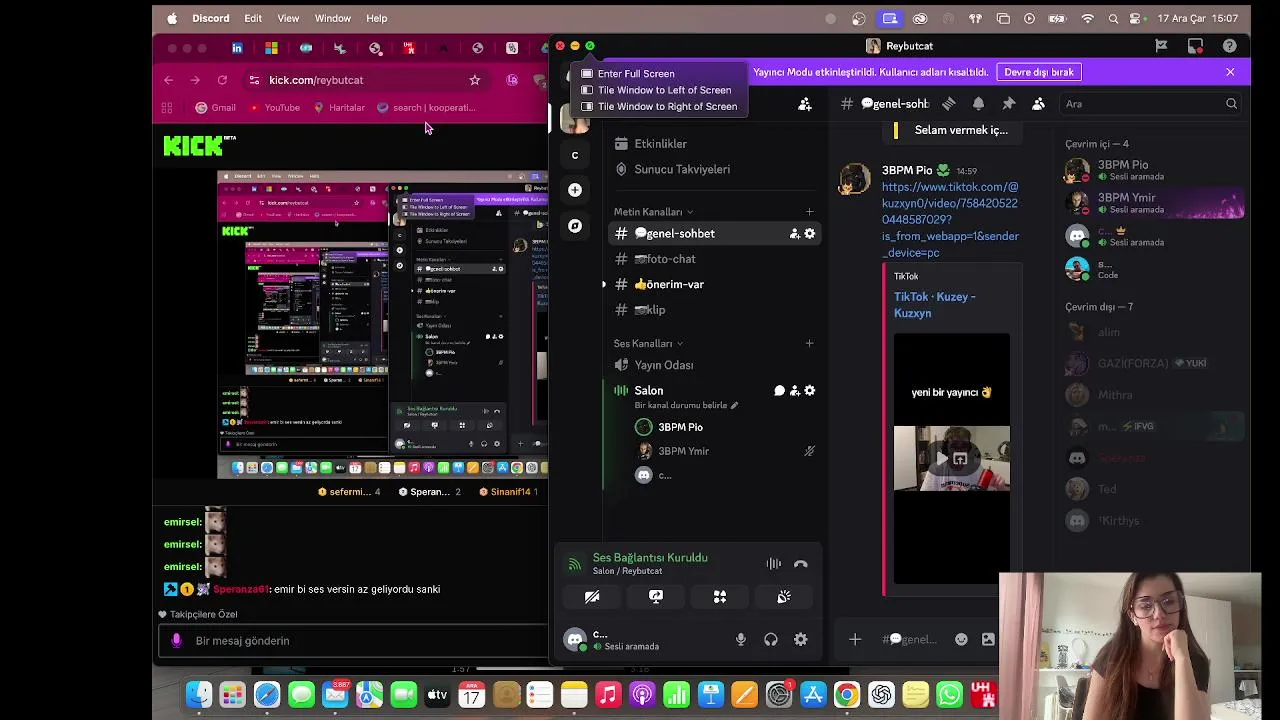Screen dimensions: 1280x720
Task: Choose Tile Window to Left of Screen
Action: pyautogui.click(x=664, y=90)
